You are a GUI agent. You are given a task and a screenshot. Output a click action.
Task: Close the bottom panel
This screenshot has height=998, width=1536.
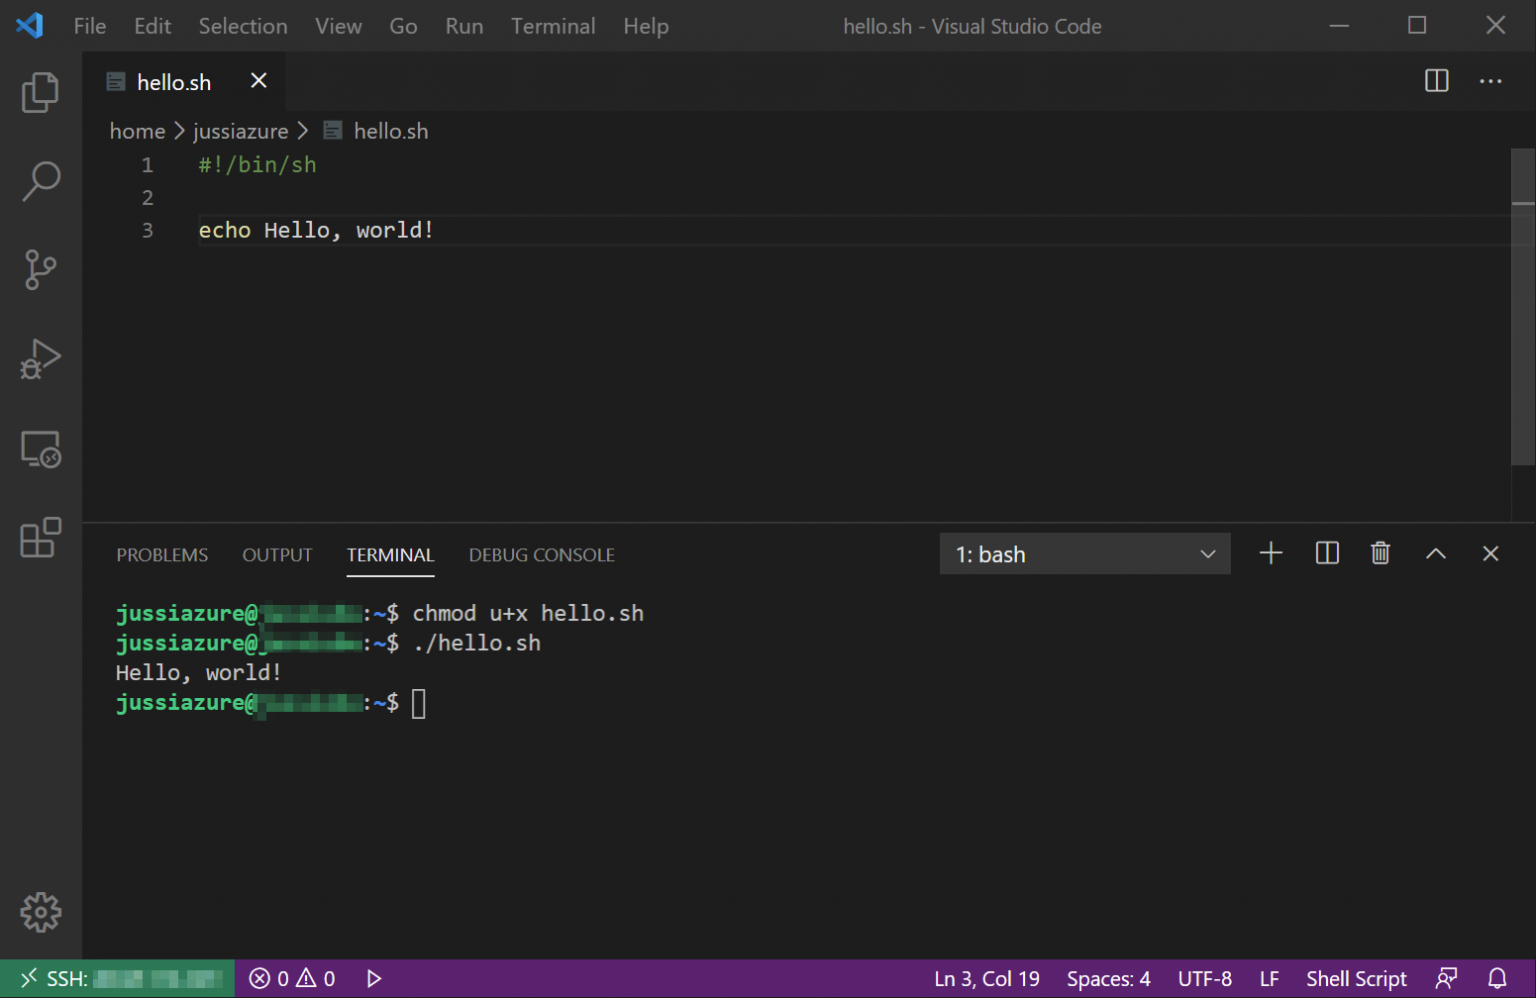[x=1490, y=553]
